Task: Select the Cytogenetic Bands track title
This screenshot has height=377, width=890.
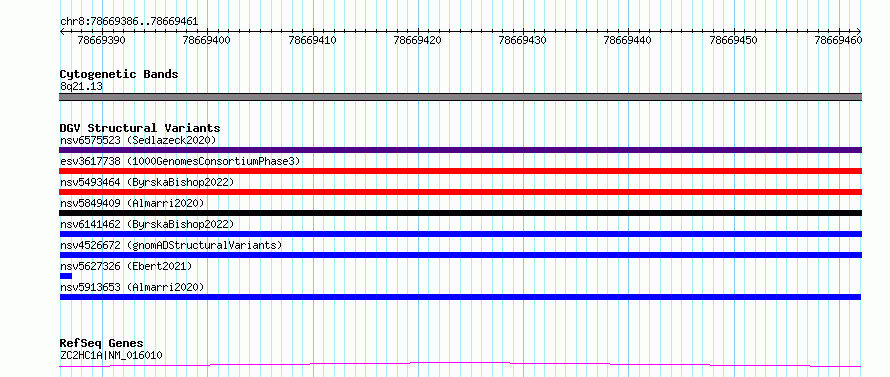Action: (119, 74)
